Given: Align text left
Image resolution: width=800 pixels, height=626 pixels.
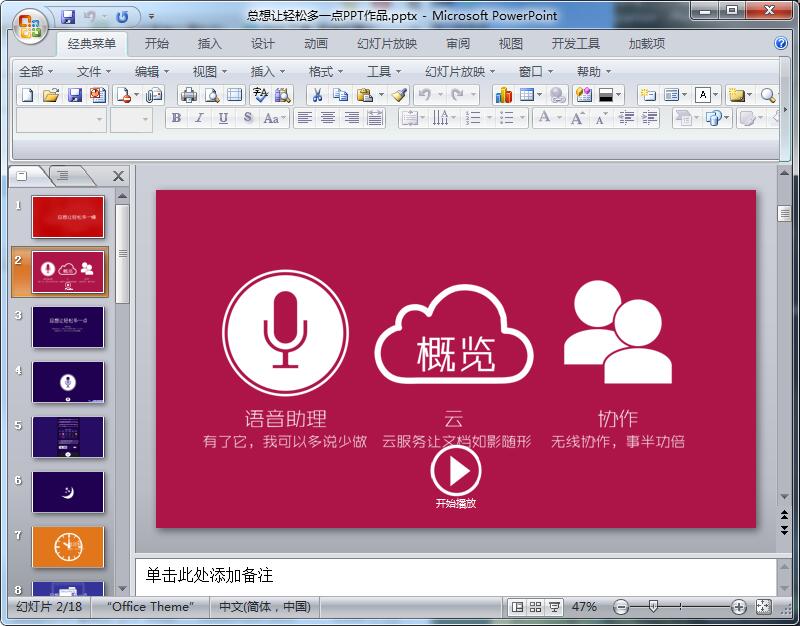Looking at the screenshot, I should [x=305, y=118].
